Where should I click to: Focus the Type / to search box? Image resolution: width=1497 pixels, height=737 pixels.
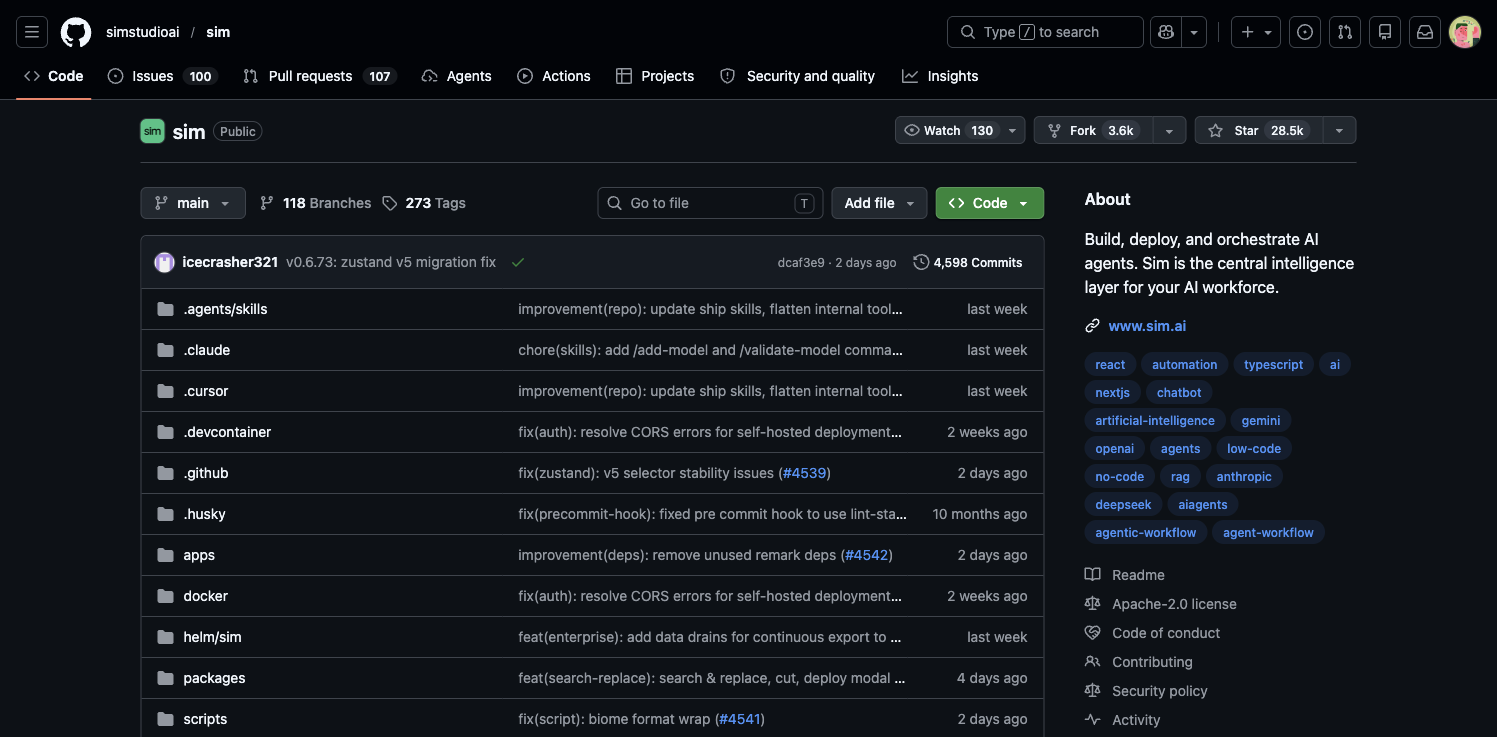click(1045, 32)
